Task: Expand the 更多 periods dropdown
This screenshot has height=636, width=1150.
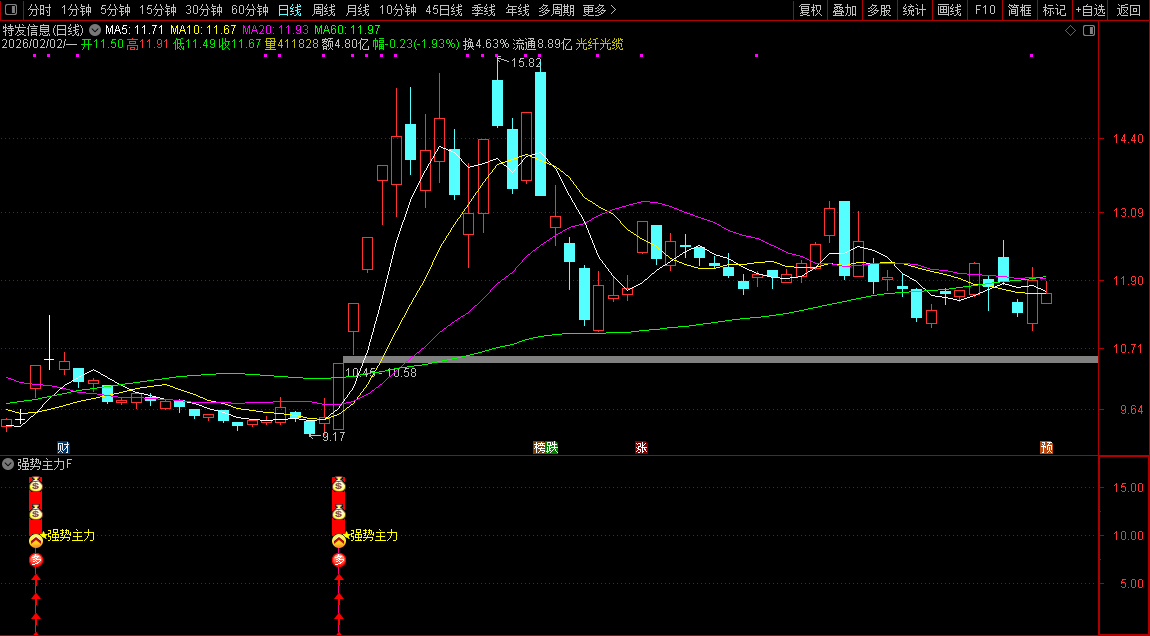Action: [x=599, y=10]
